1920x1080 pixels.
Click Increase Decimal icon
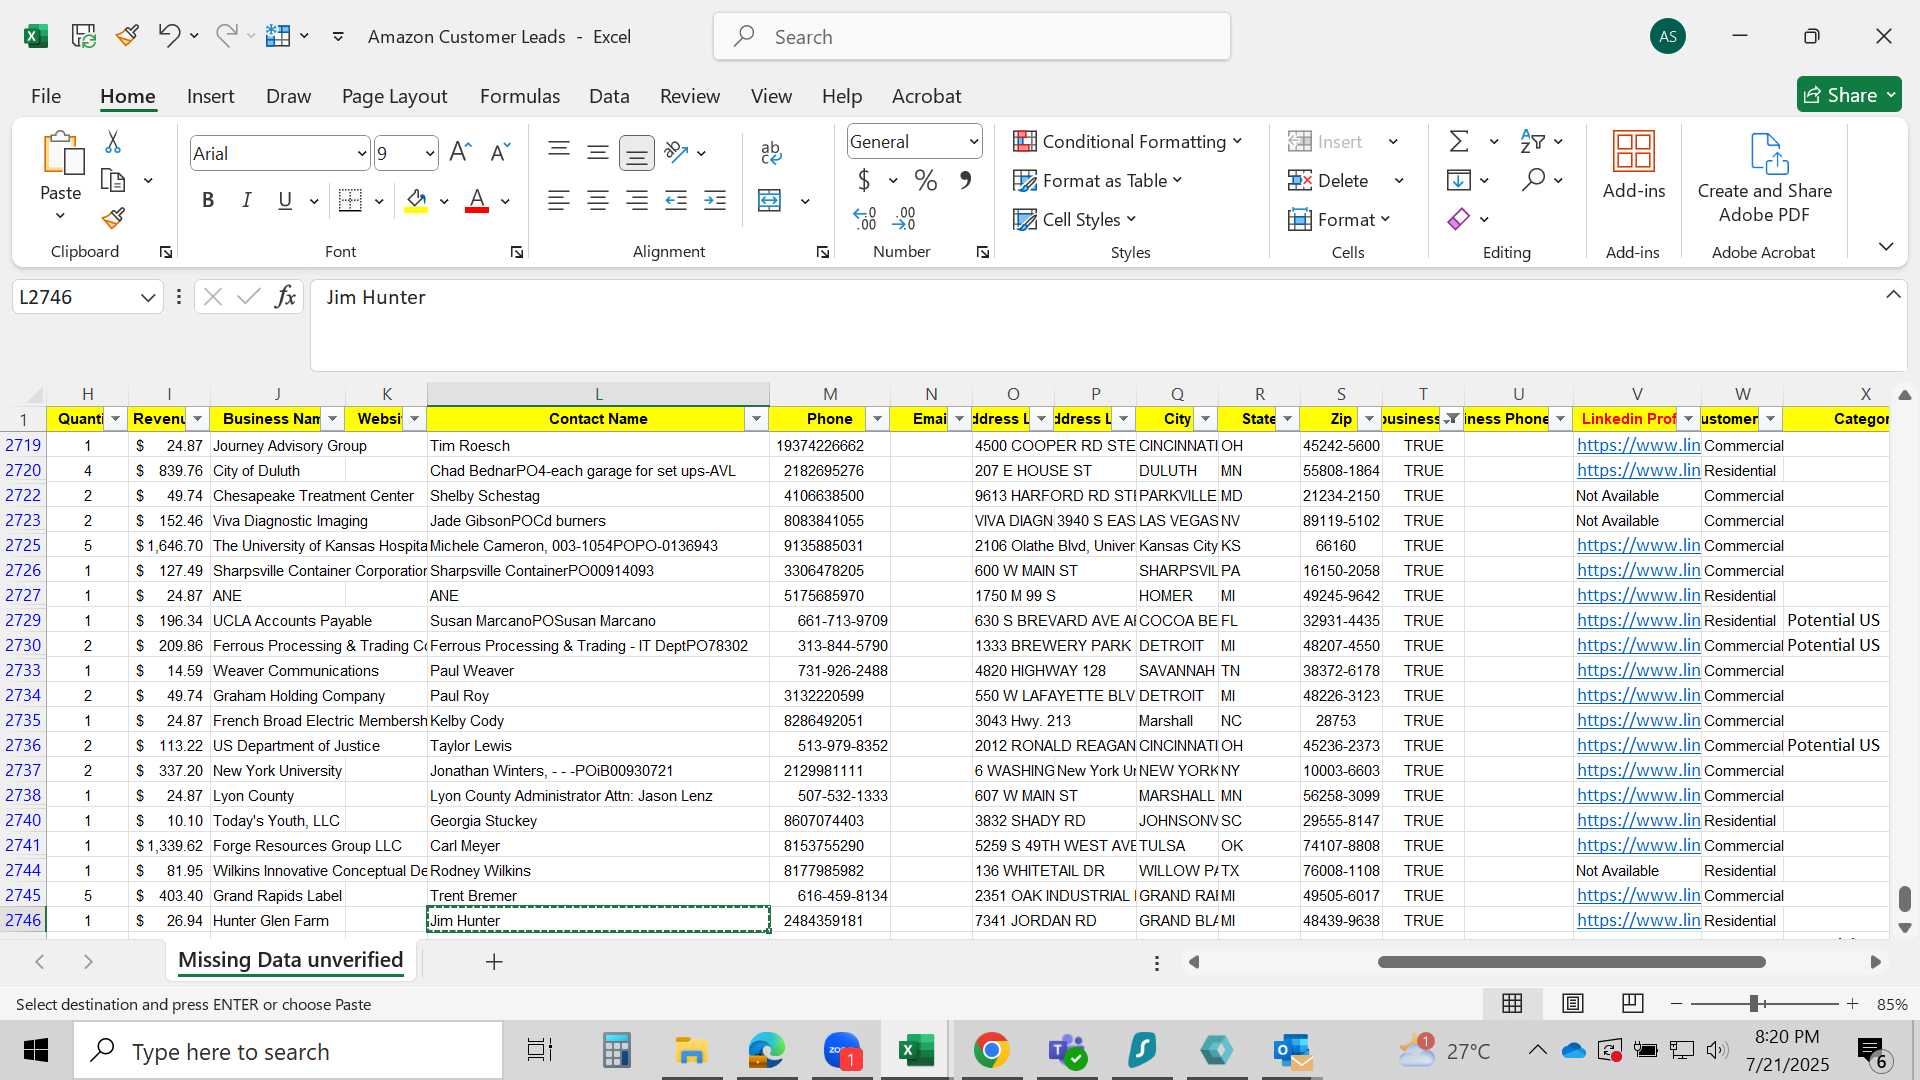pyautogui.click(x=865, y=218)
